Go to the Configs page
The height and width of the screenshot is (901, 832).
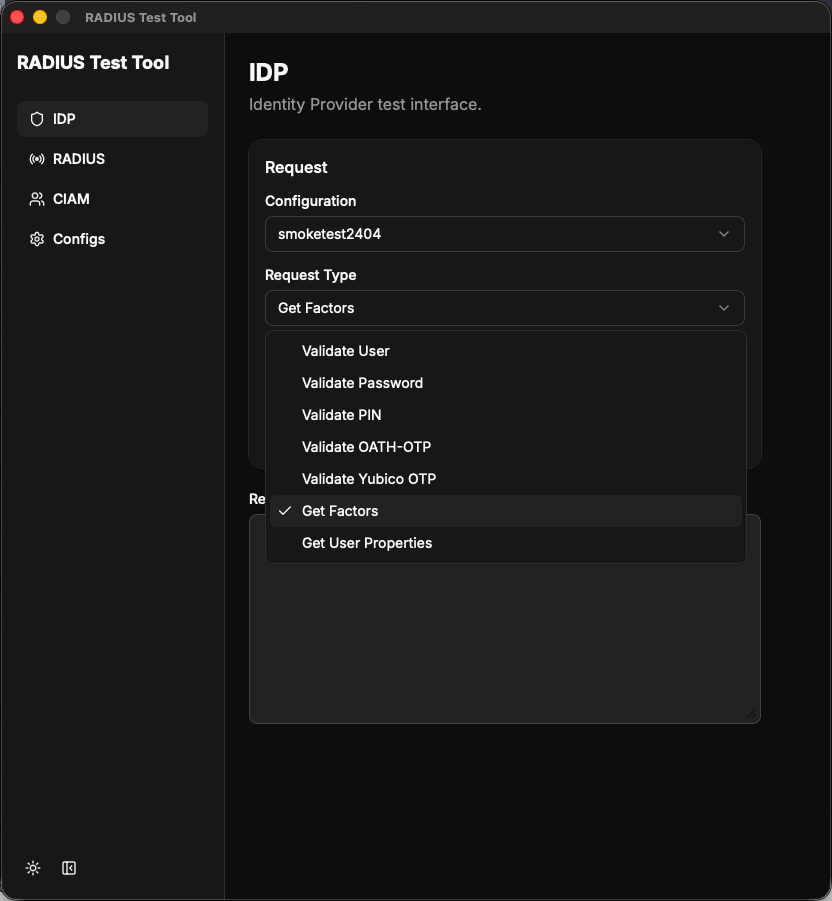point(113,239)
